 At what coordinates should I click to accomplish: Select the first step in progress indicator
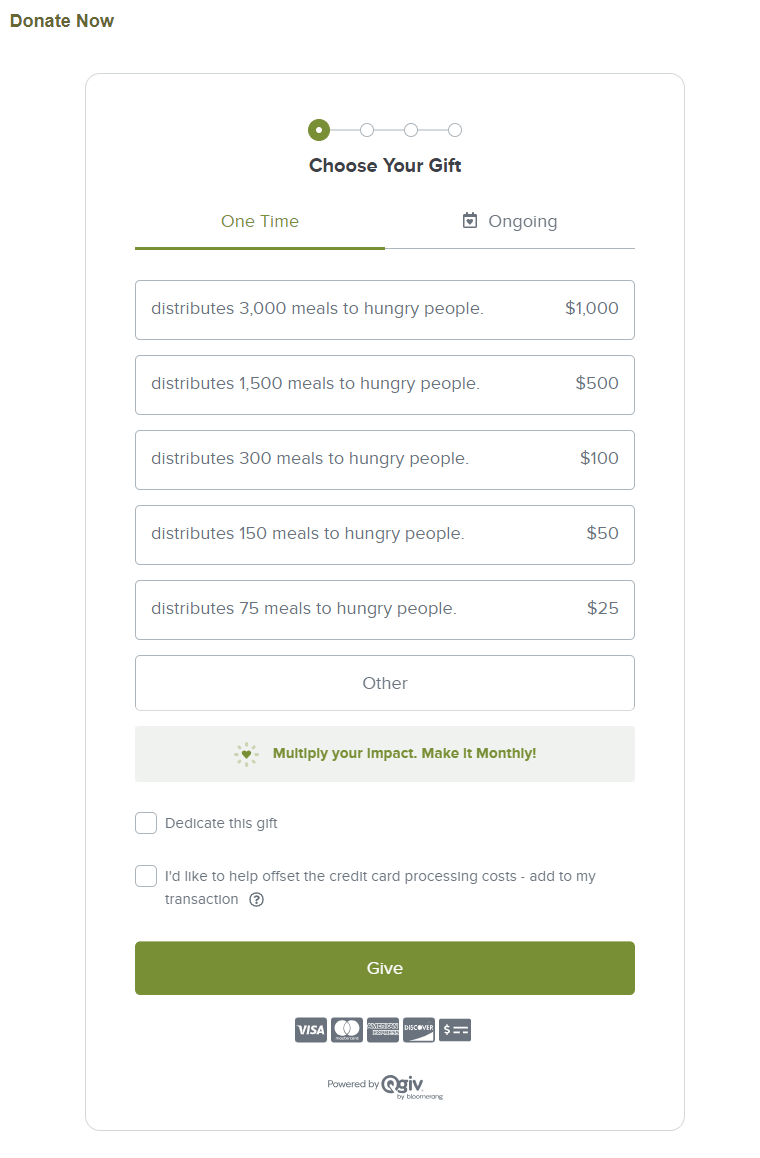click(319, 130)
